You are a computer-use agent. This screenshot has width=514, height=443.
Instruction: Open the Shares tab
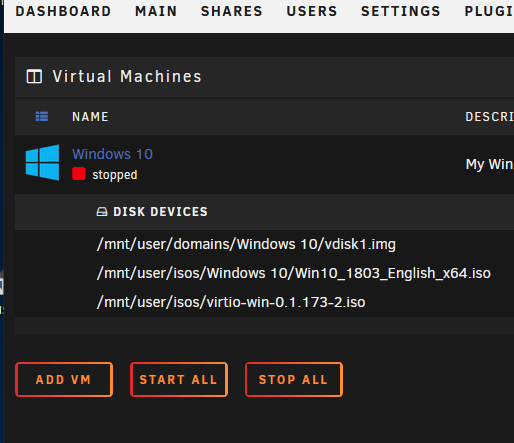pos(232,11)
